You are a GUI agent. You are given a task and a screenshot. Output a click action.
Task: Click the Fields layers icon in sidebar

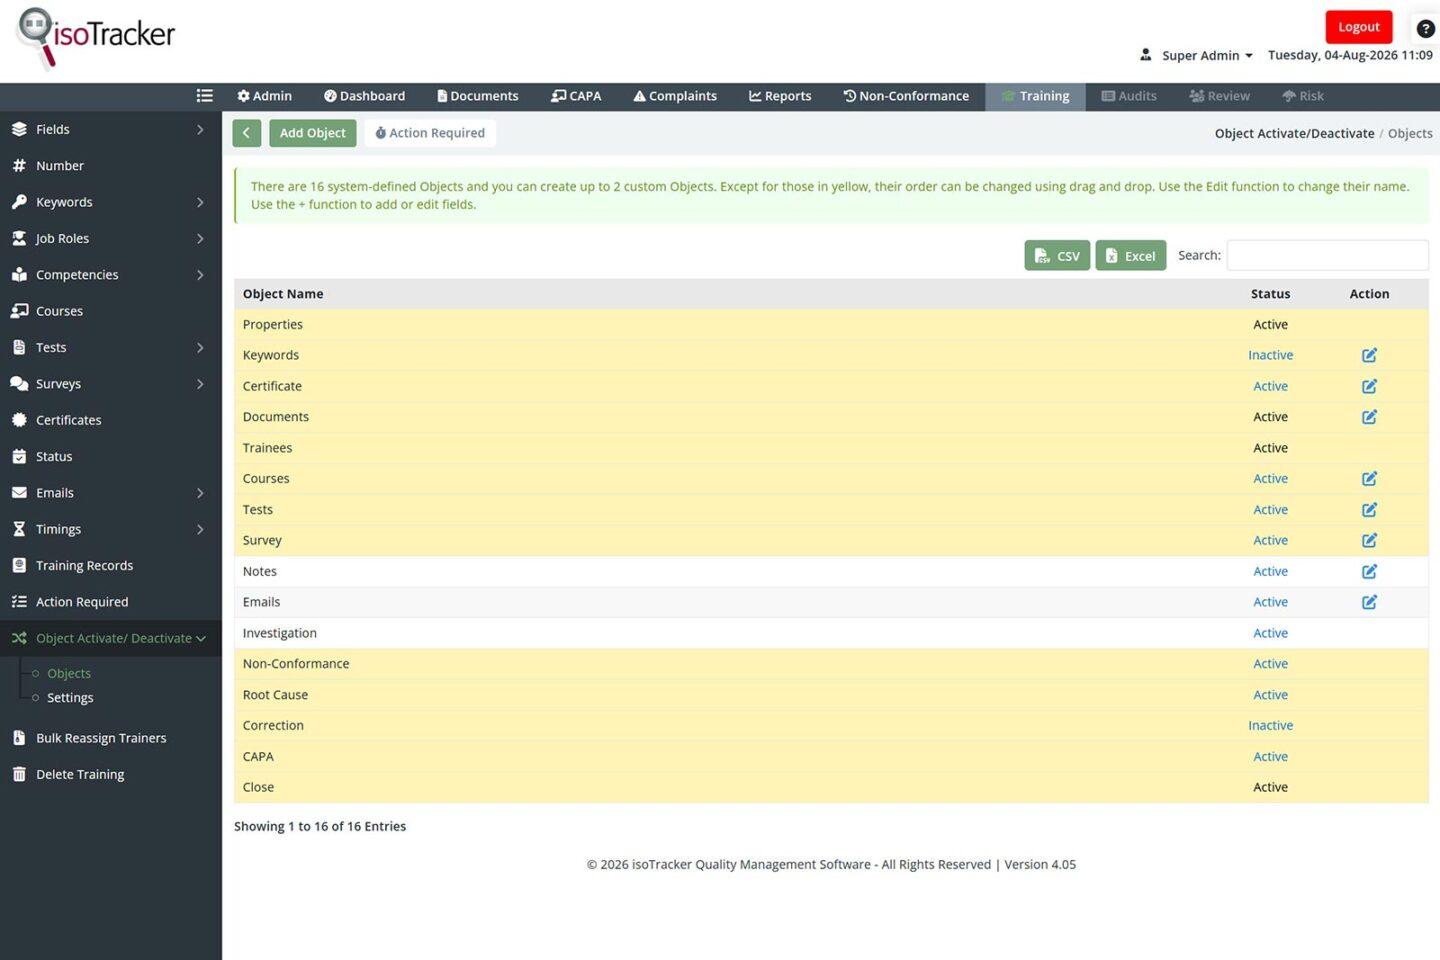19,129
